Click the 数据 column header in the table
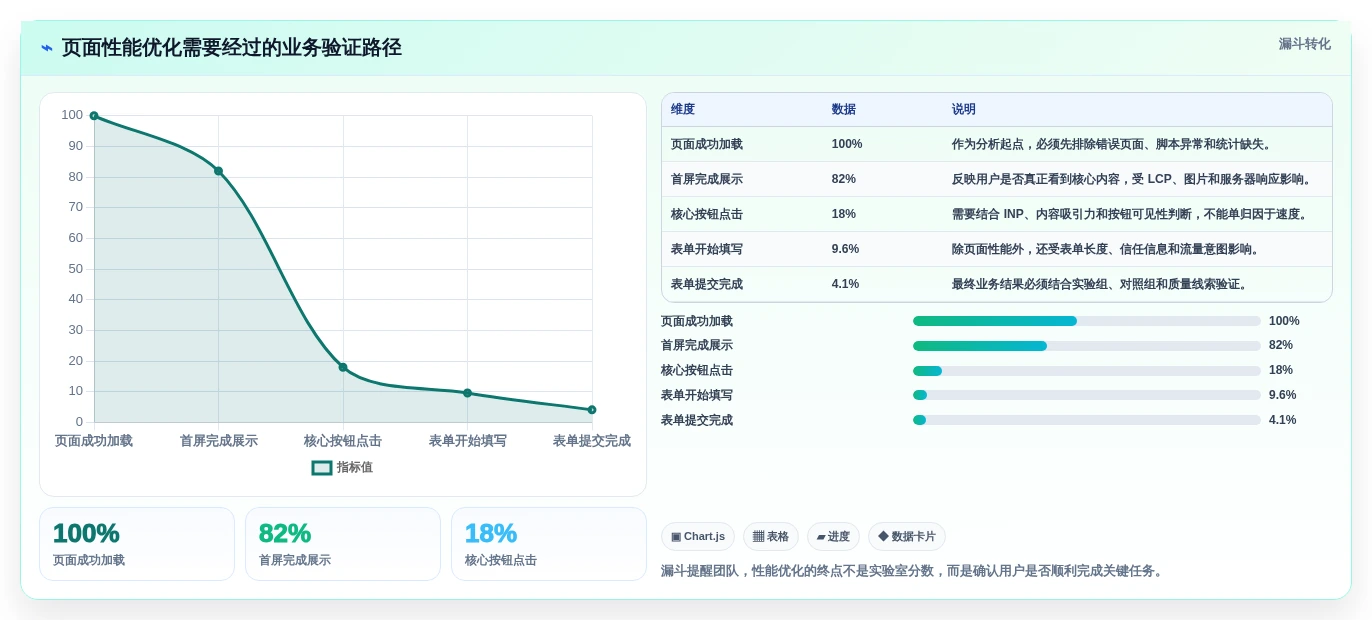Viewport: 1372px width, 620px height. pos(844,109)
